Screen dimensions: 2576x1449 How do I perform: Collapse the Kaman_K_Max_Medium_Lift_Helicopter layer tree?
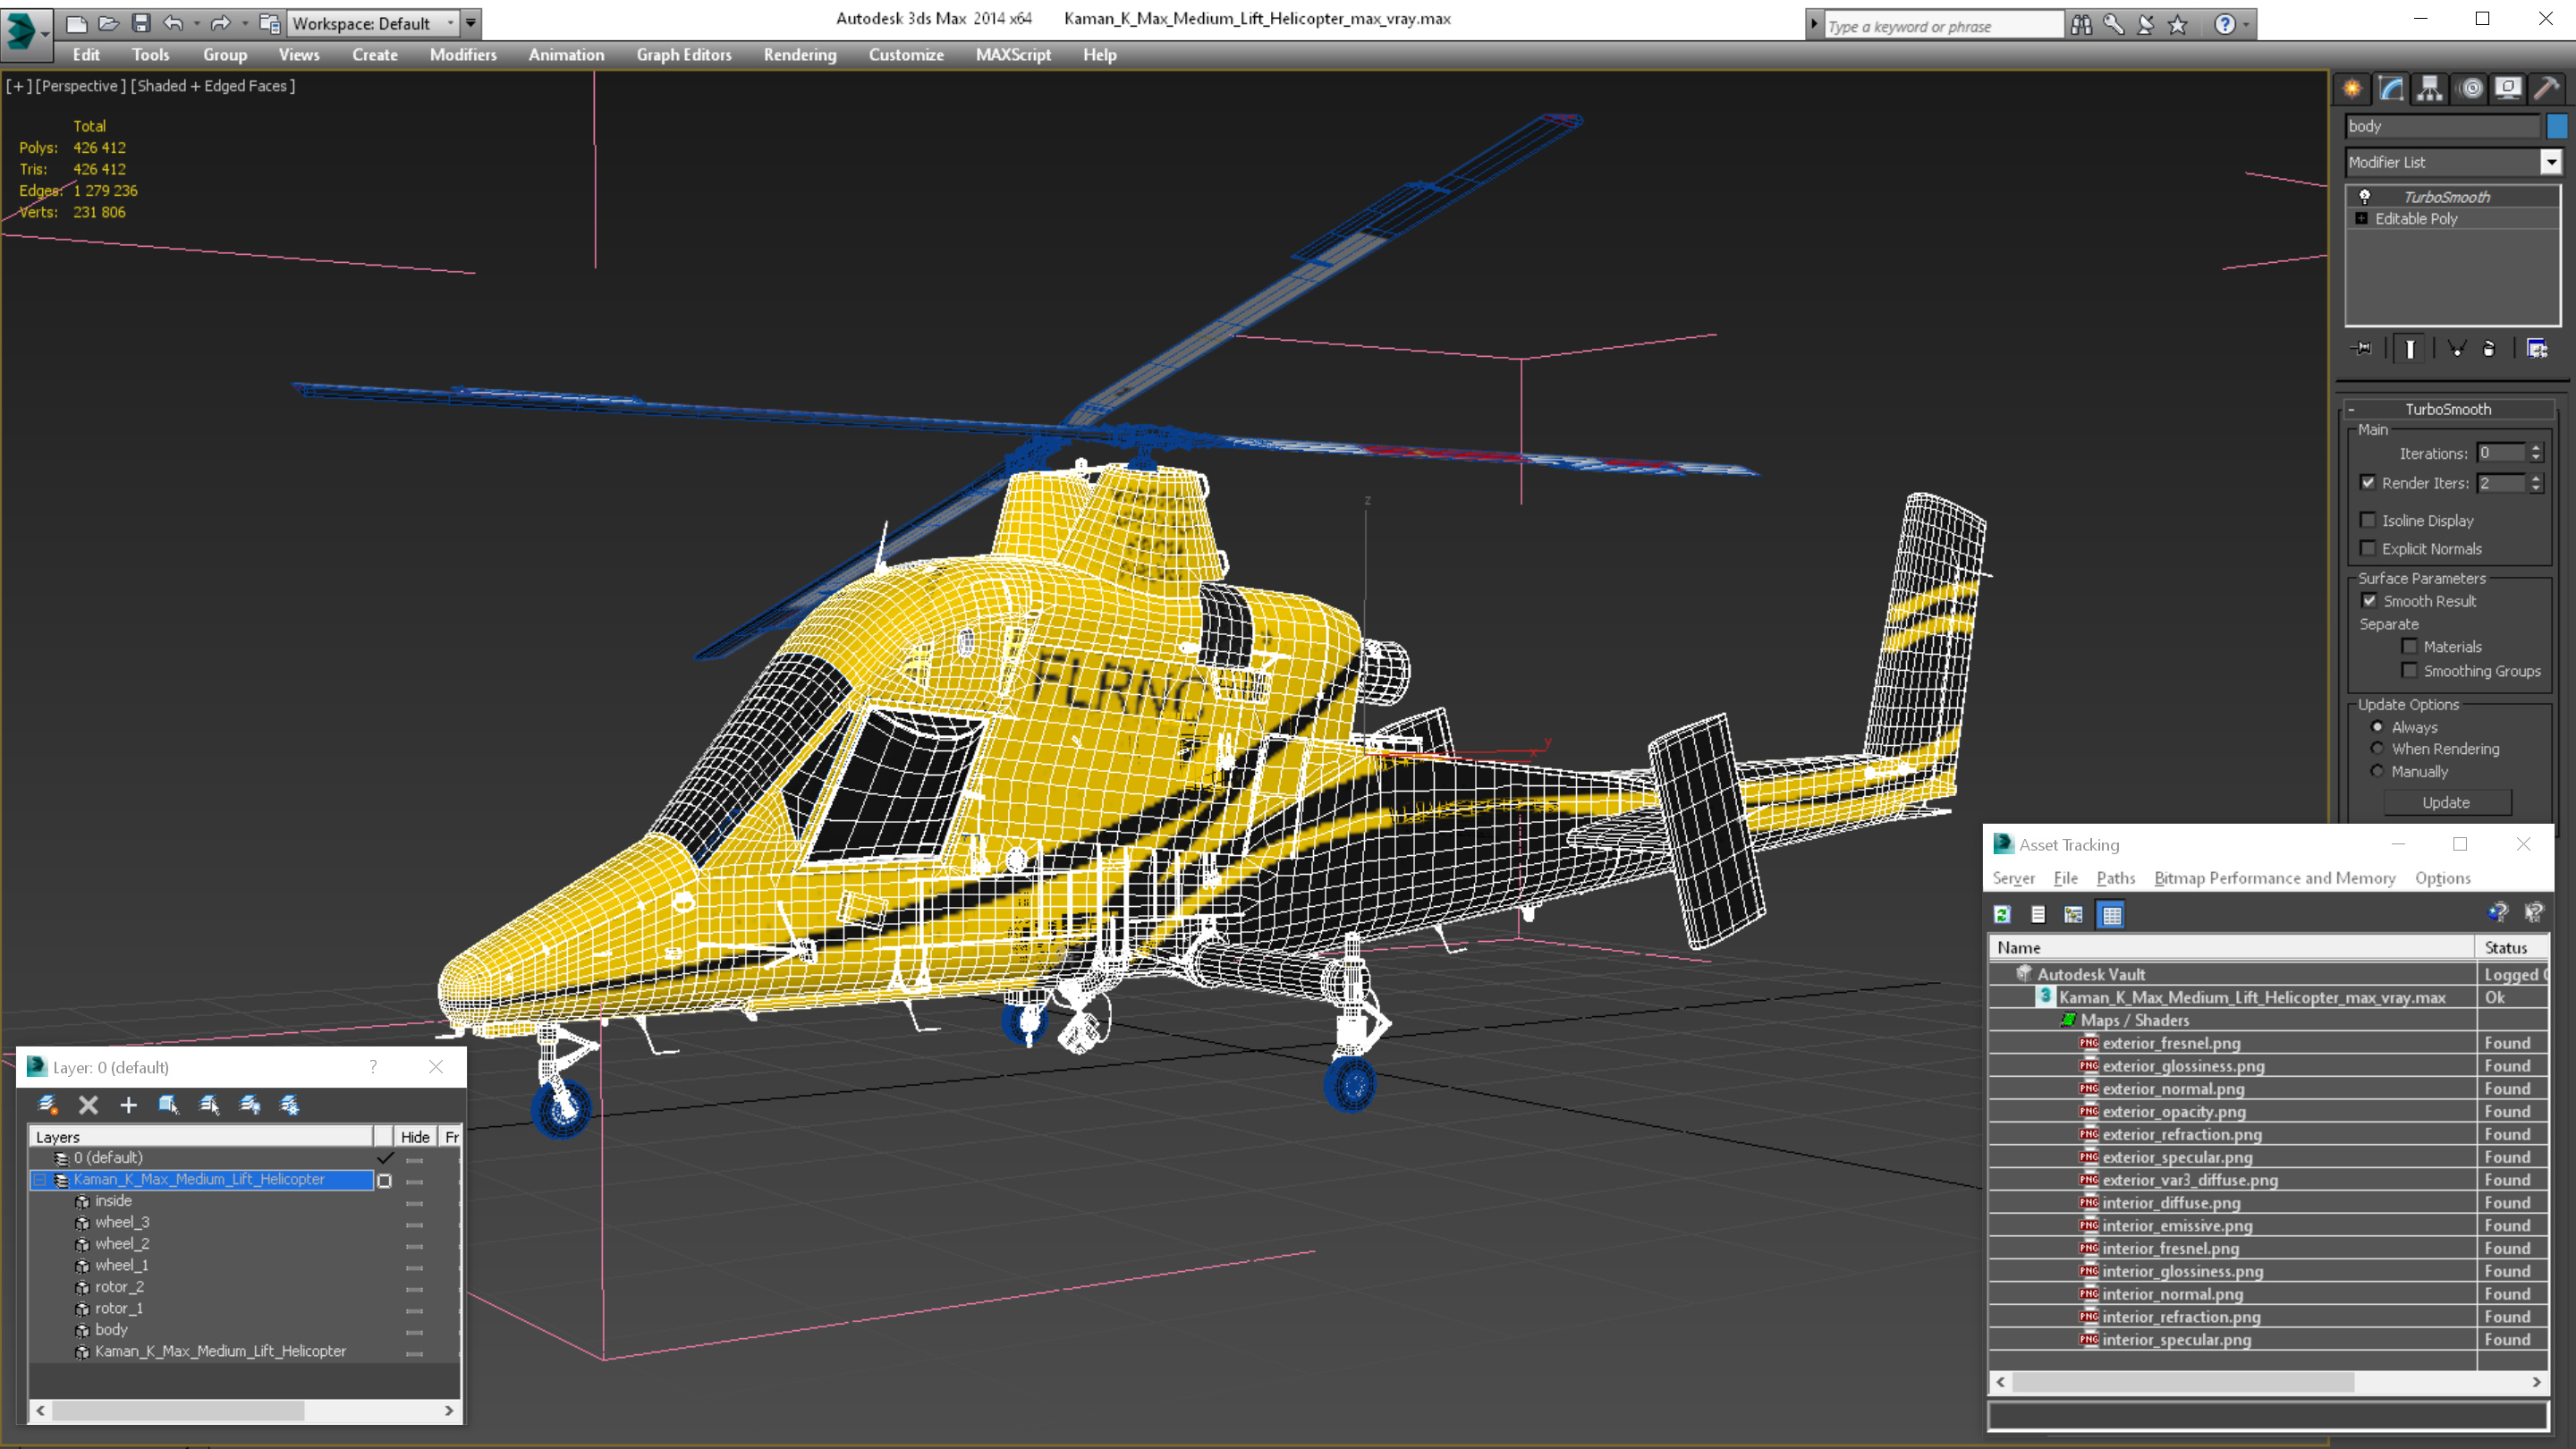click(39, 1180)
